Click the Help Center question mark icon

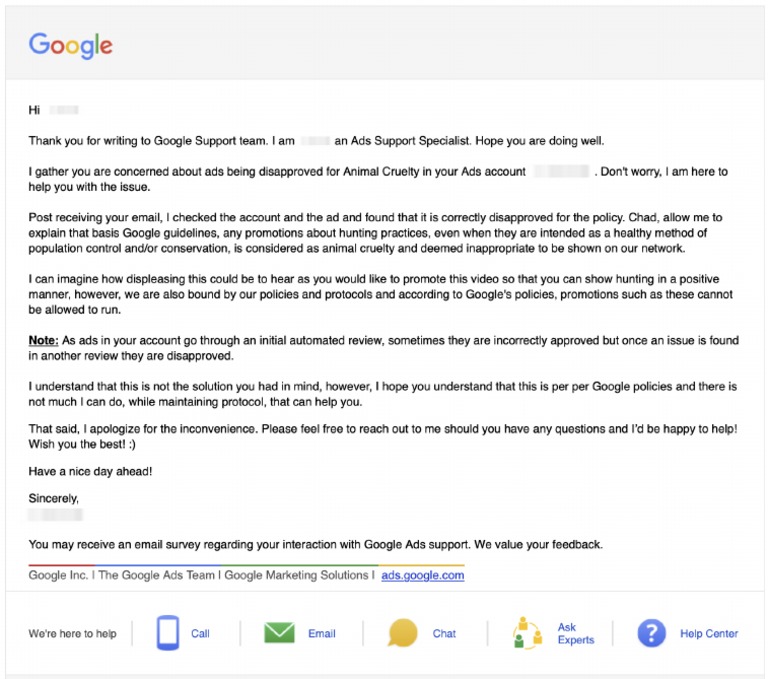[652, 633]
